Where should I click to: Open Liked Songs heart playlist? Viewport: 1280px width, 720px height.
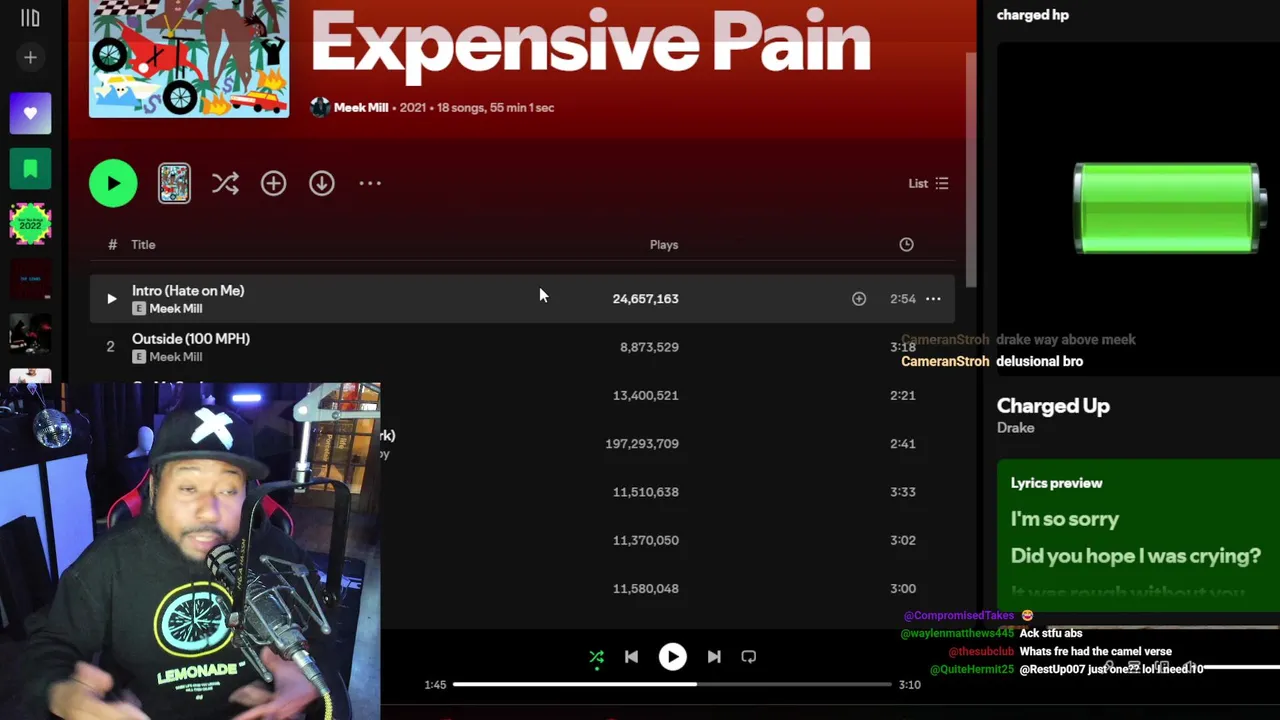pos(30,114)
